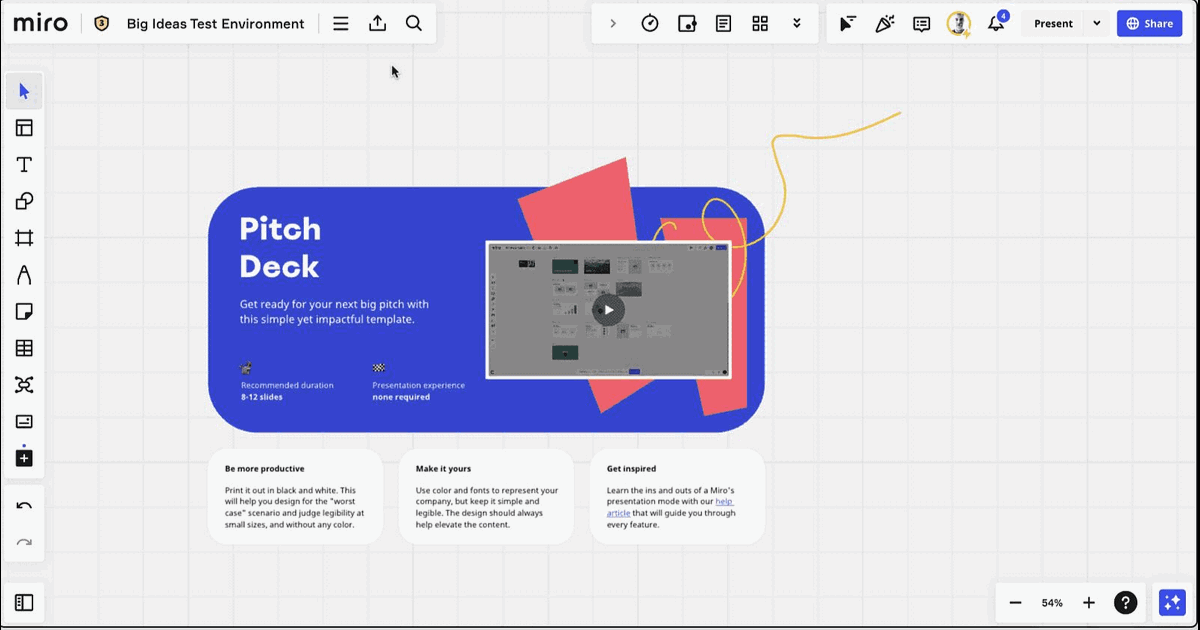Screen dimensions: 1200x630
Task: Zoom in with plus button
Action: [x=1089, y=603]
